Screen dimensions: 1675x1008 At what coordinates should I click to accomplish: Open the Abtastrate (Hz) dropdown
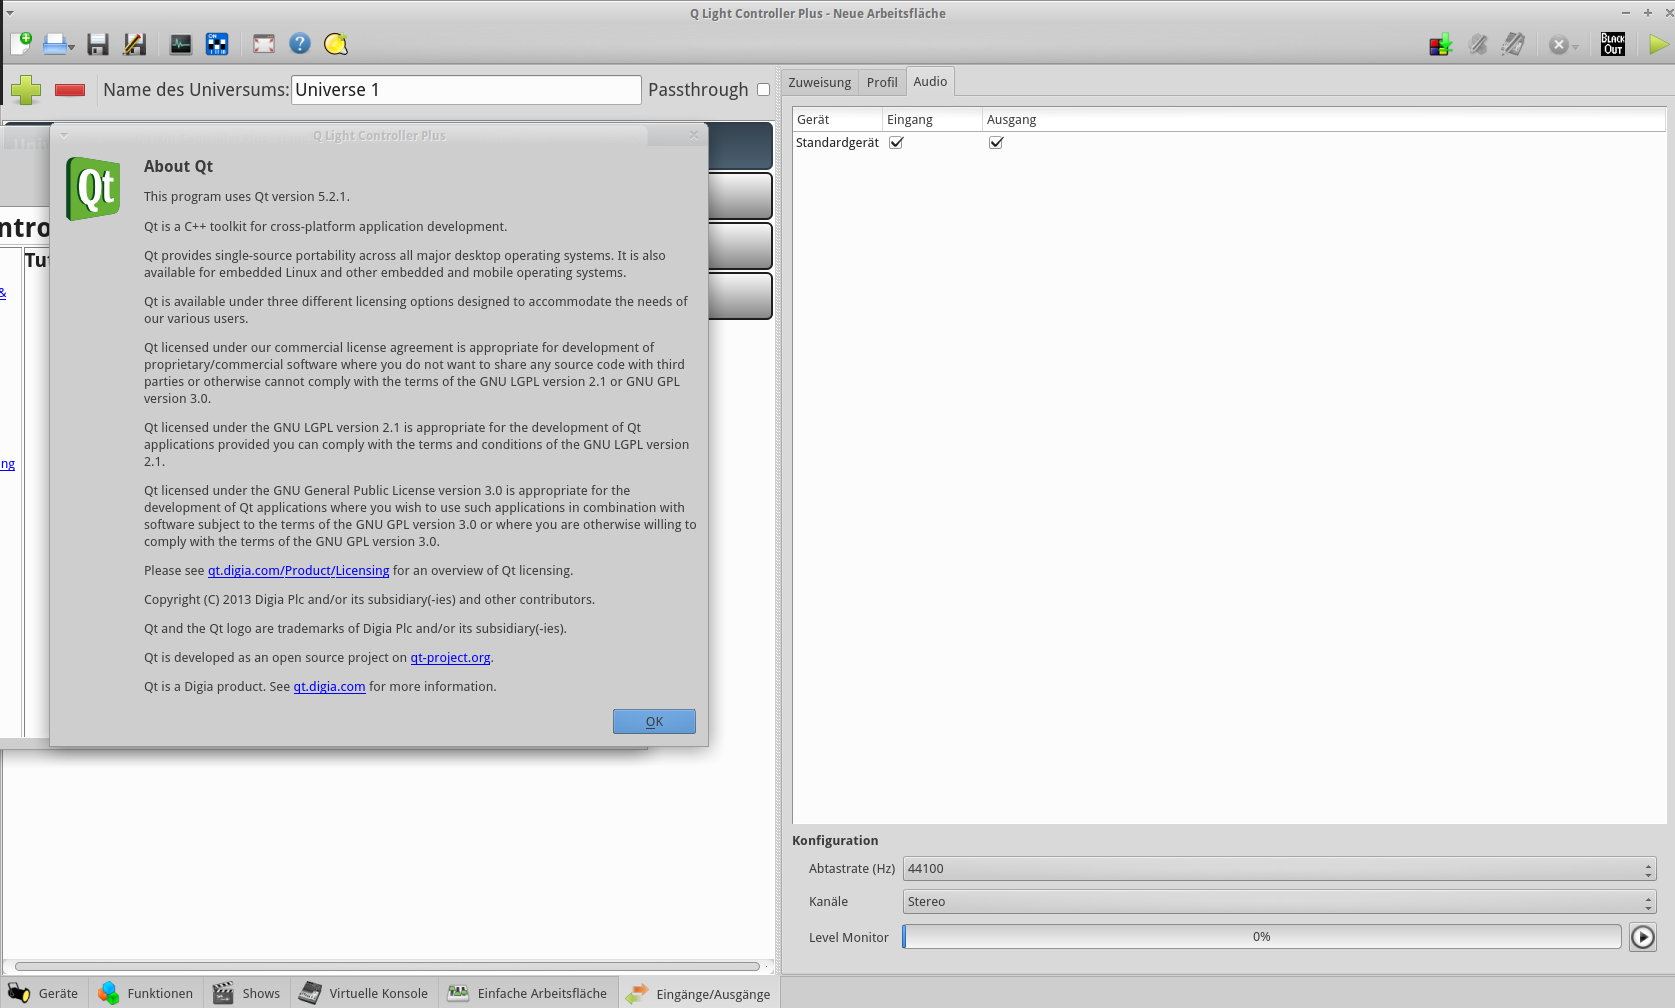(1280, 869)
